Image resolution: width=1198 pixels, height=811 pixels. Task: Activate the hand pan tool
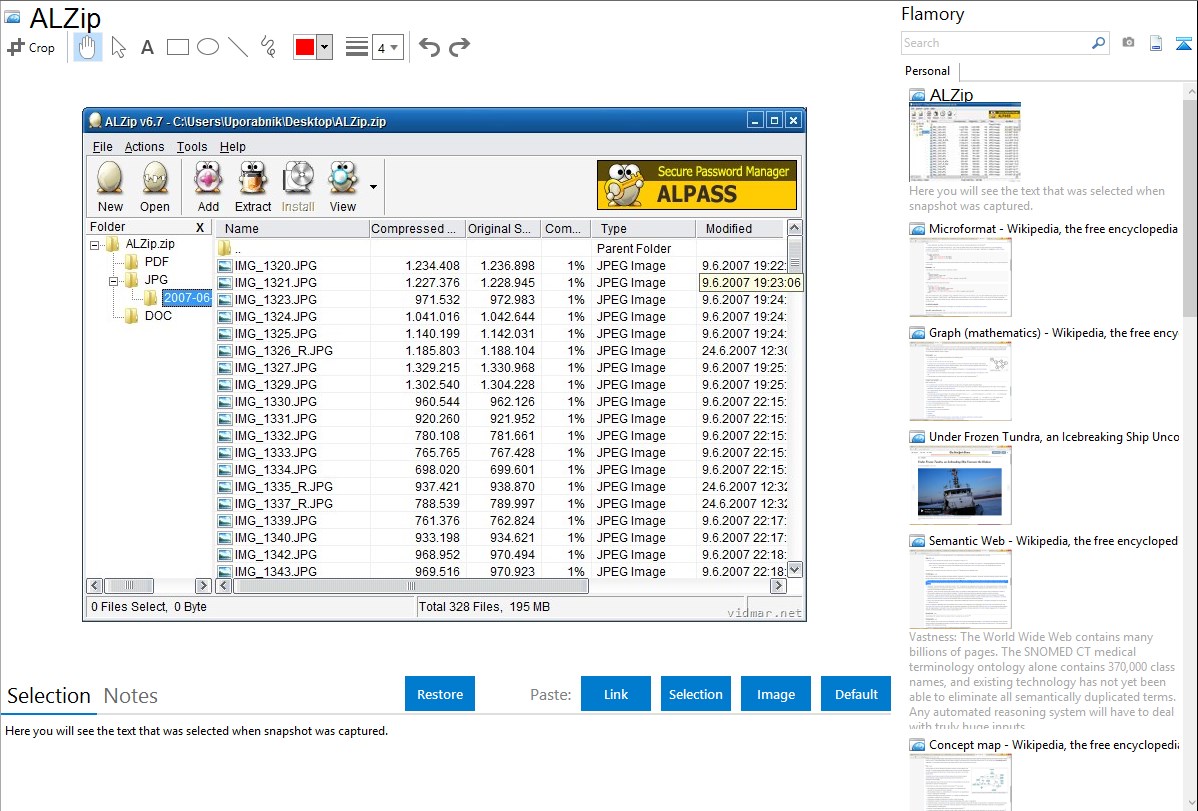coord(87,47)
